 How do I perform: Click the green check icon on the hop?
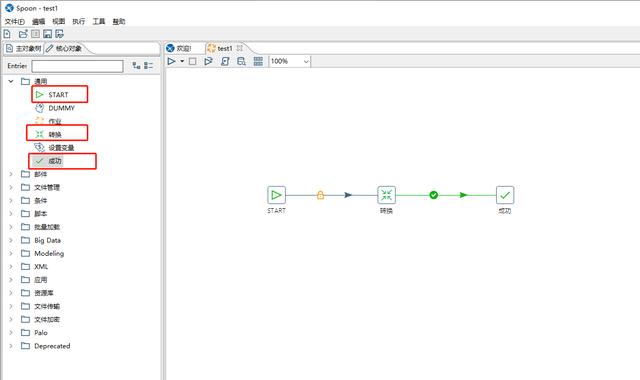[x=434, y=195]
